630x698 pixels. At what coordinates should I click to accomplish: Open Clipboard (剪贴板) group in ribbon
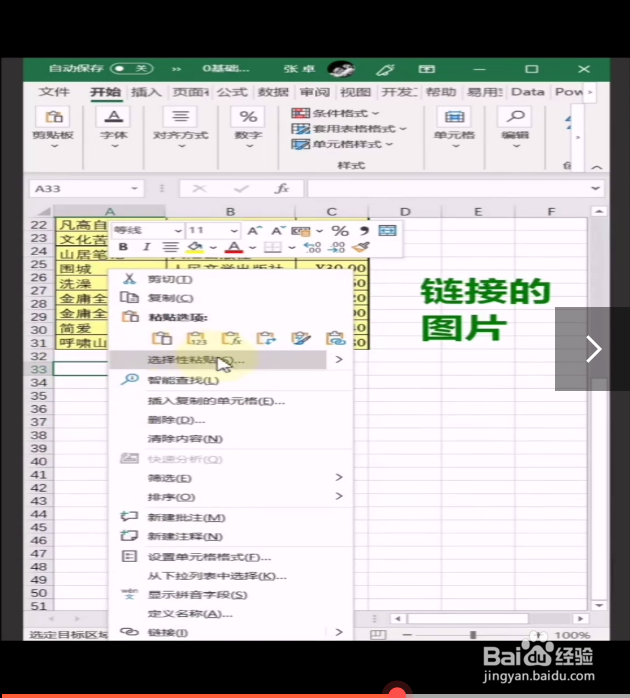[x=53, y=128]
